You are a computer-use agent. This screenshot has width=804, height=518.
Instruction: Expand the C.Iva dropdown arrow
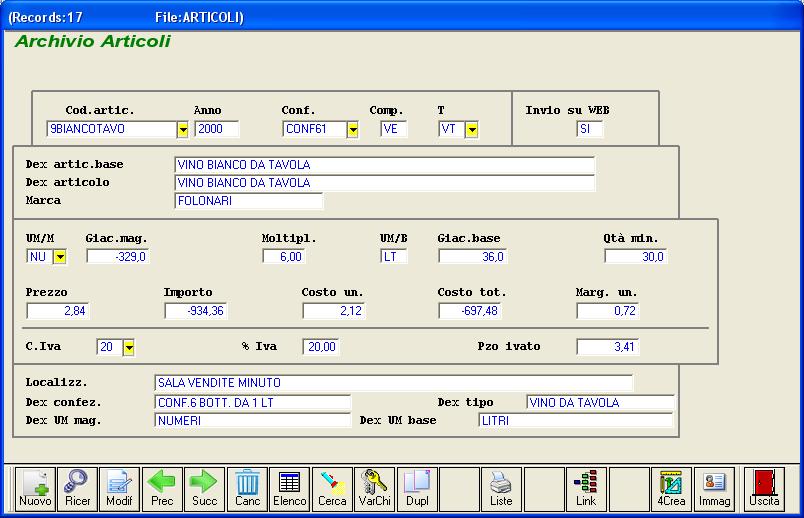[x=128, y=347]
